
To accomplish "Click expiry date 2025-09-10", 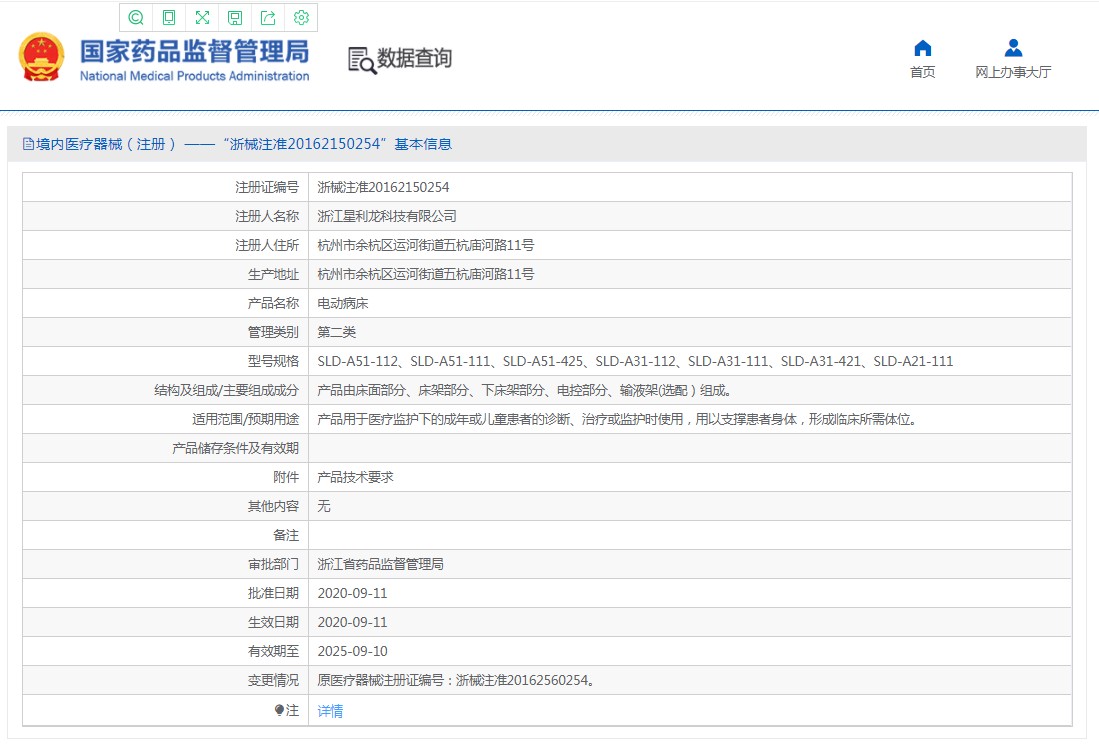I will point(353,651).
